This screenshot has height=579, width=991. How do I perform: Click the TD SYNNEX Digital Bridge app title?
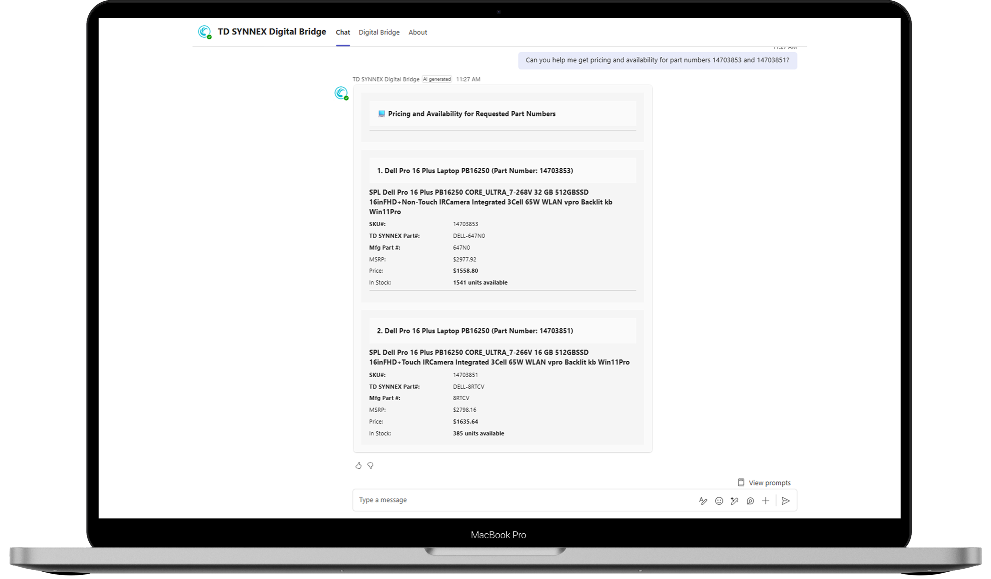[272, 32]
